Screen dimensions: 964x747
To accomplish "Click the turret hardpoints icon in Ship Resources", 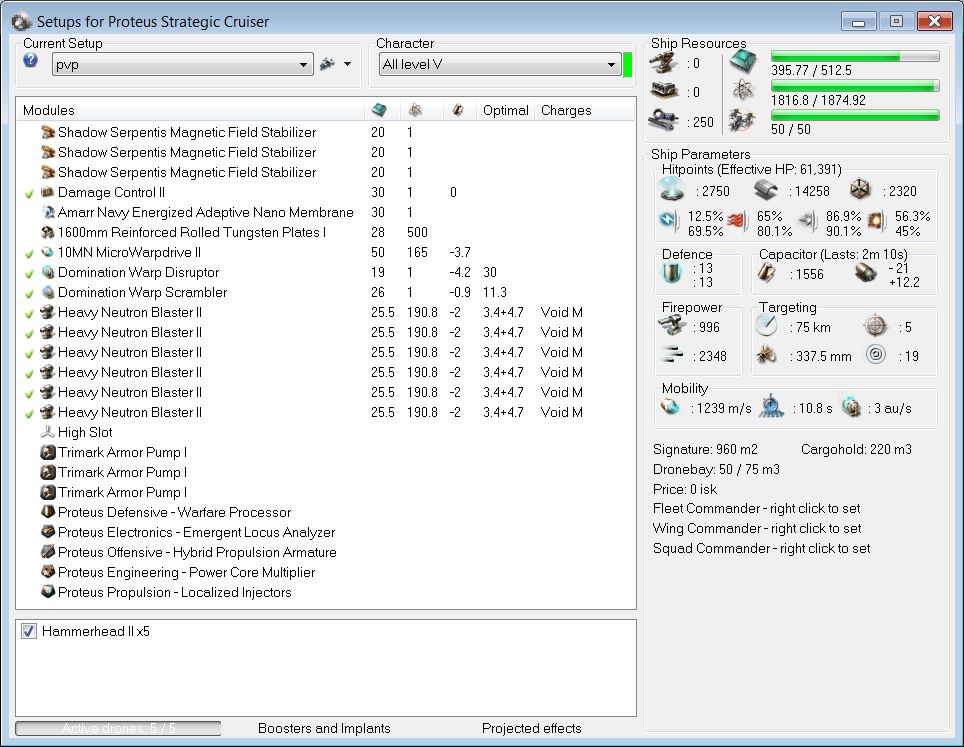I will tap(663, 63).
